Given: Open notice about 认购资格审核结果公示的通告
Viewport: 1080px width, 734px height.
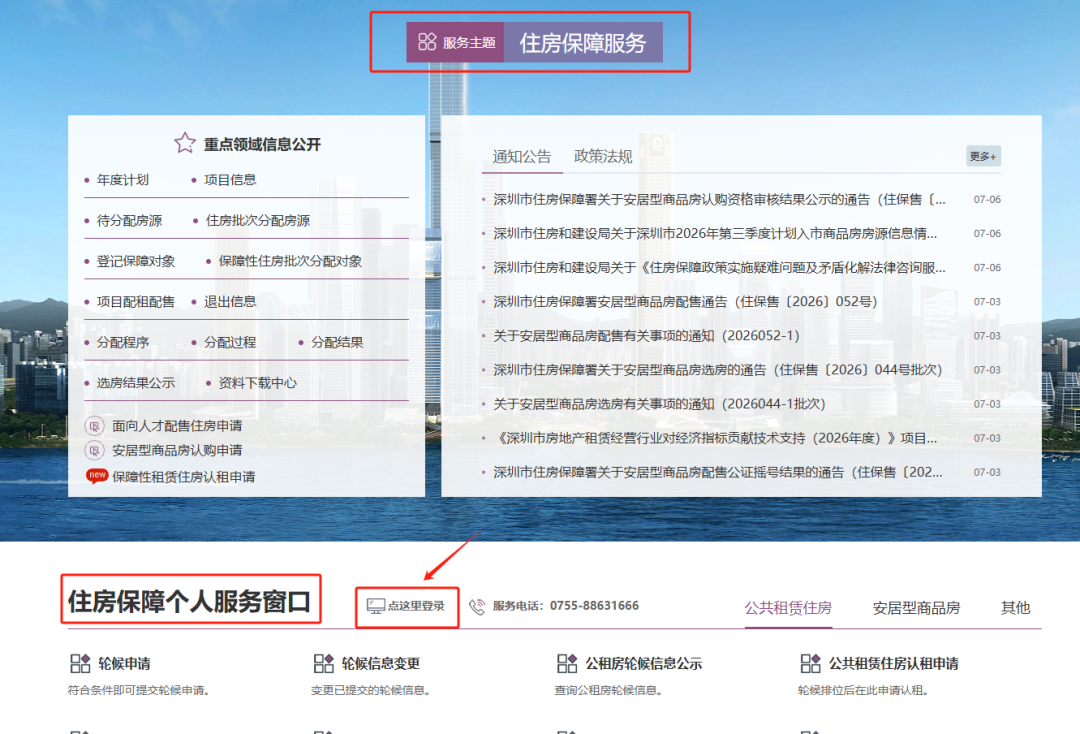Looking at the screenshot, I should 719,200.
